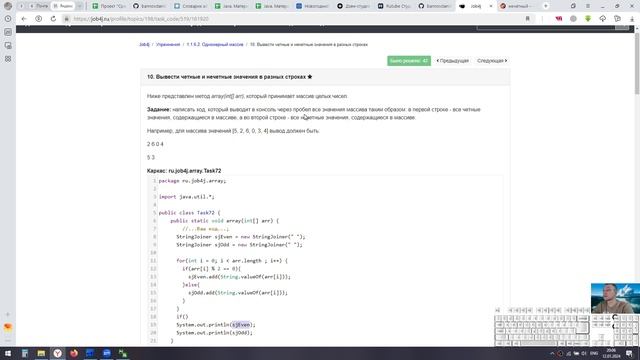Open Windows notification center icon
This screenshot has height=360, width=640.
pyautogui.click(x=629, y=353)
